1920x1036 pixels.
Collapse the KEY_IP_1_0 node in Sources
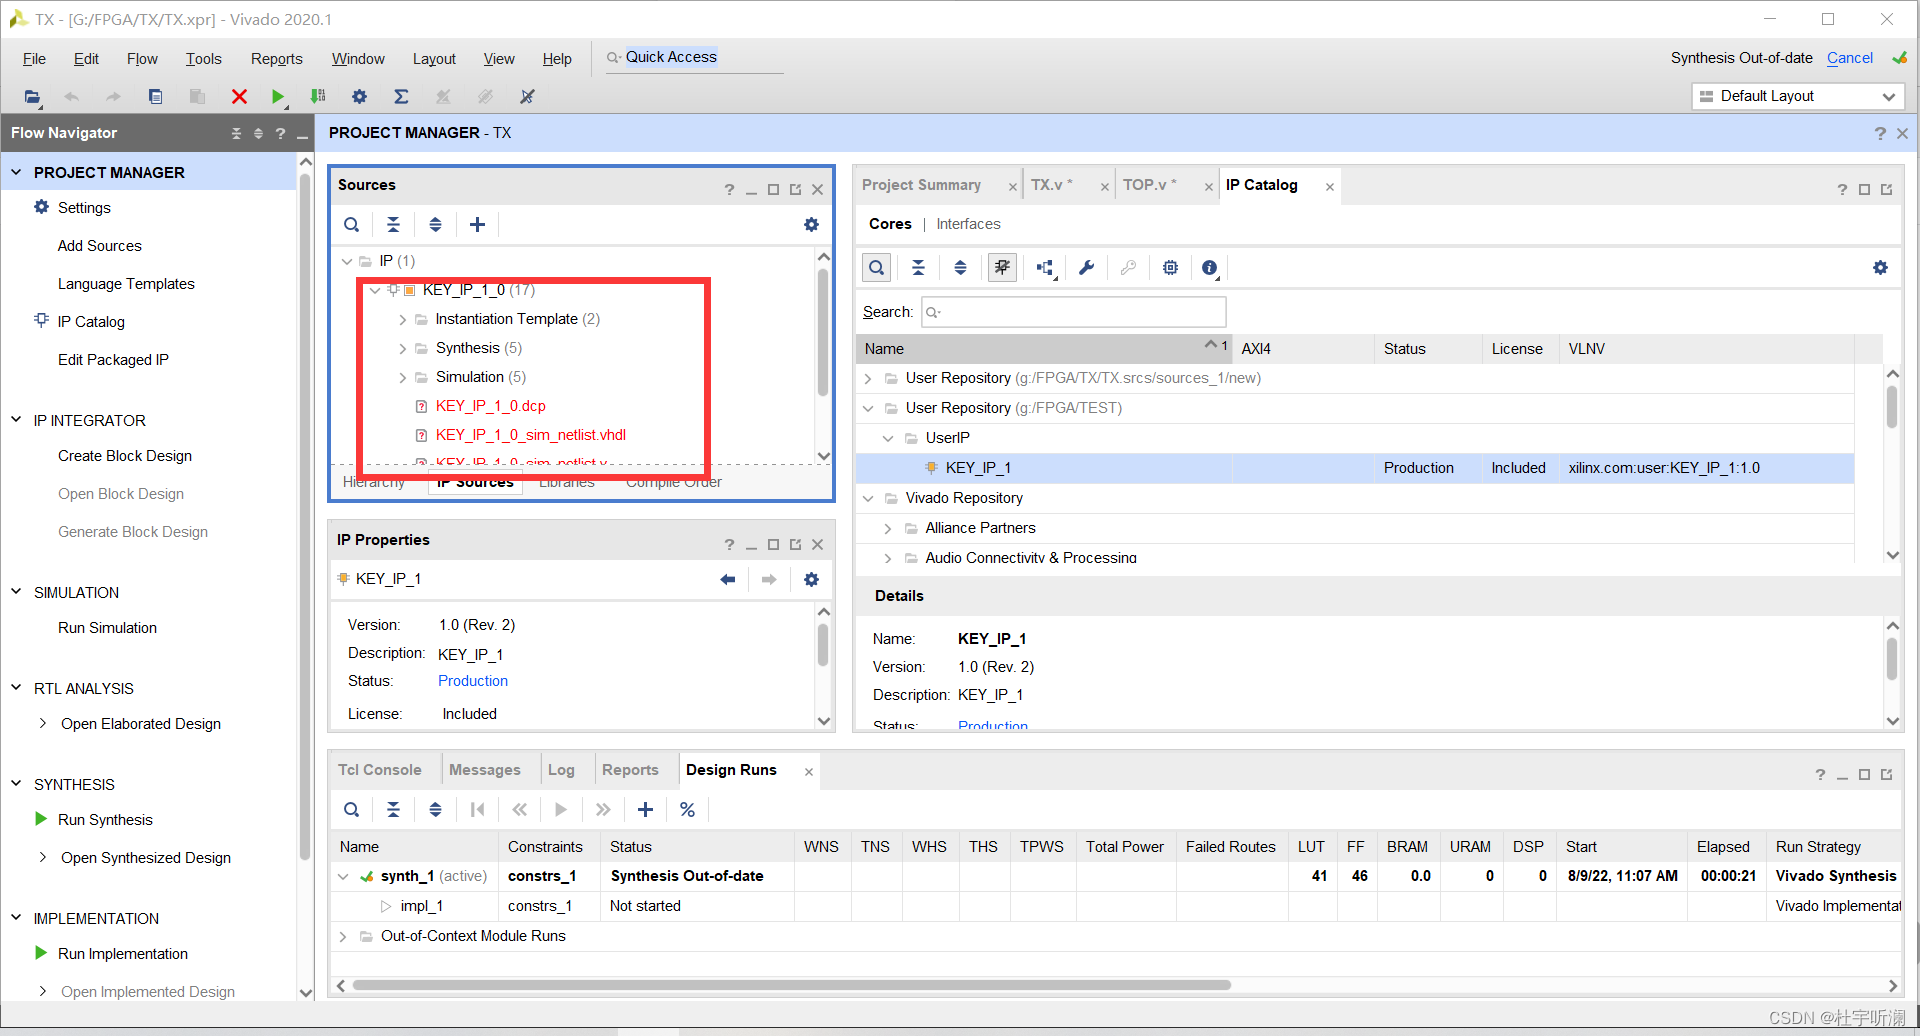click(x=375, y=291)
